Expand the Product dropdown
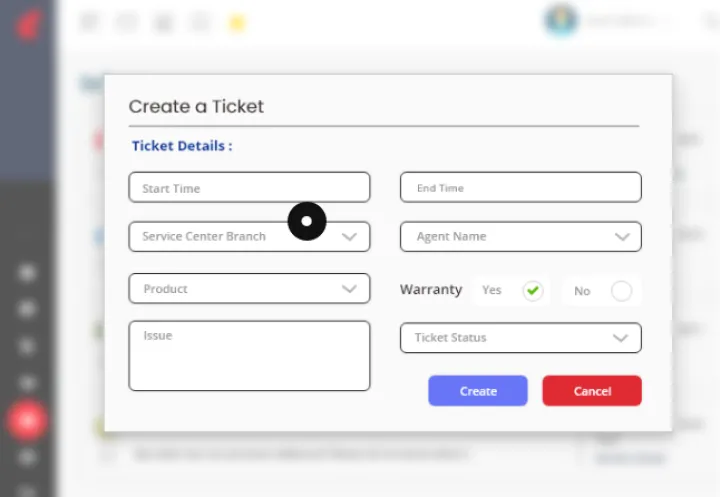Image resolution: width=720 pixels, height=497 pixels. pos(249,288)
